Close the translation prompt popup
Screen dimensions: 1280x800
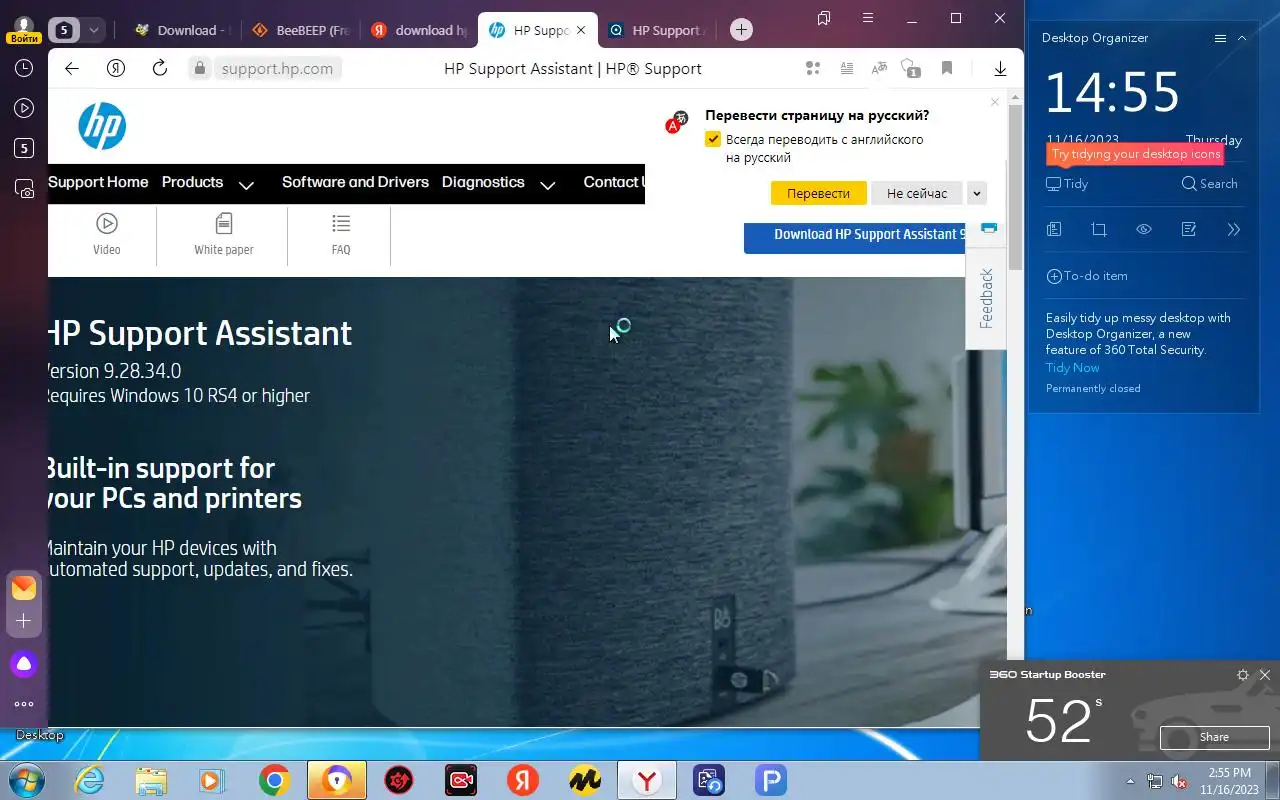[x=995, y=102]
